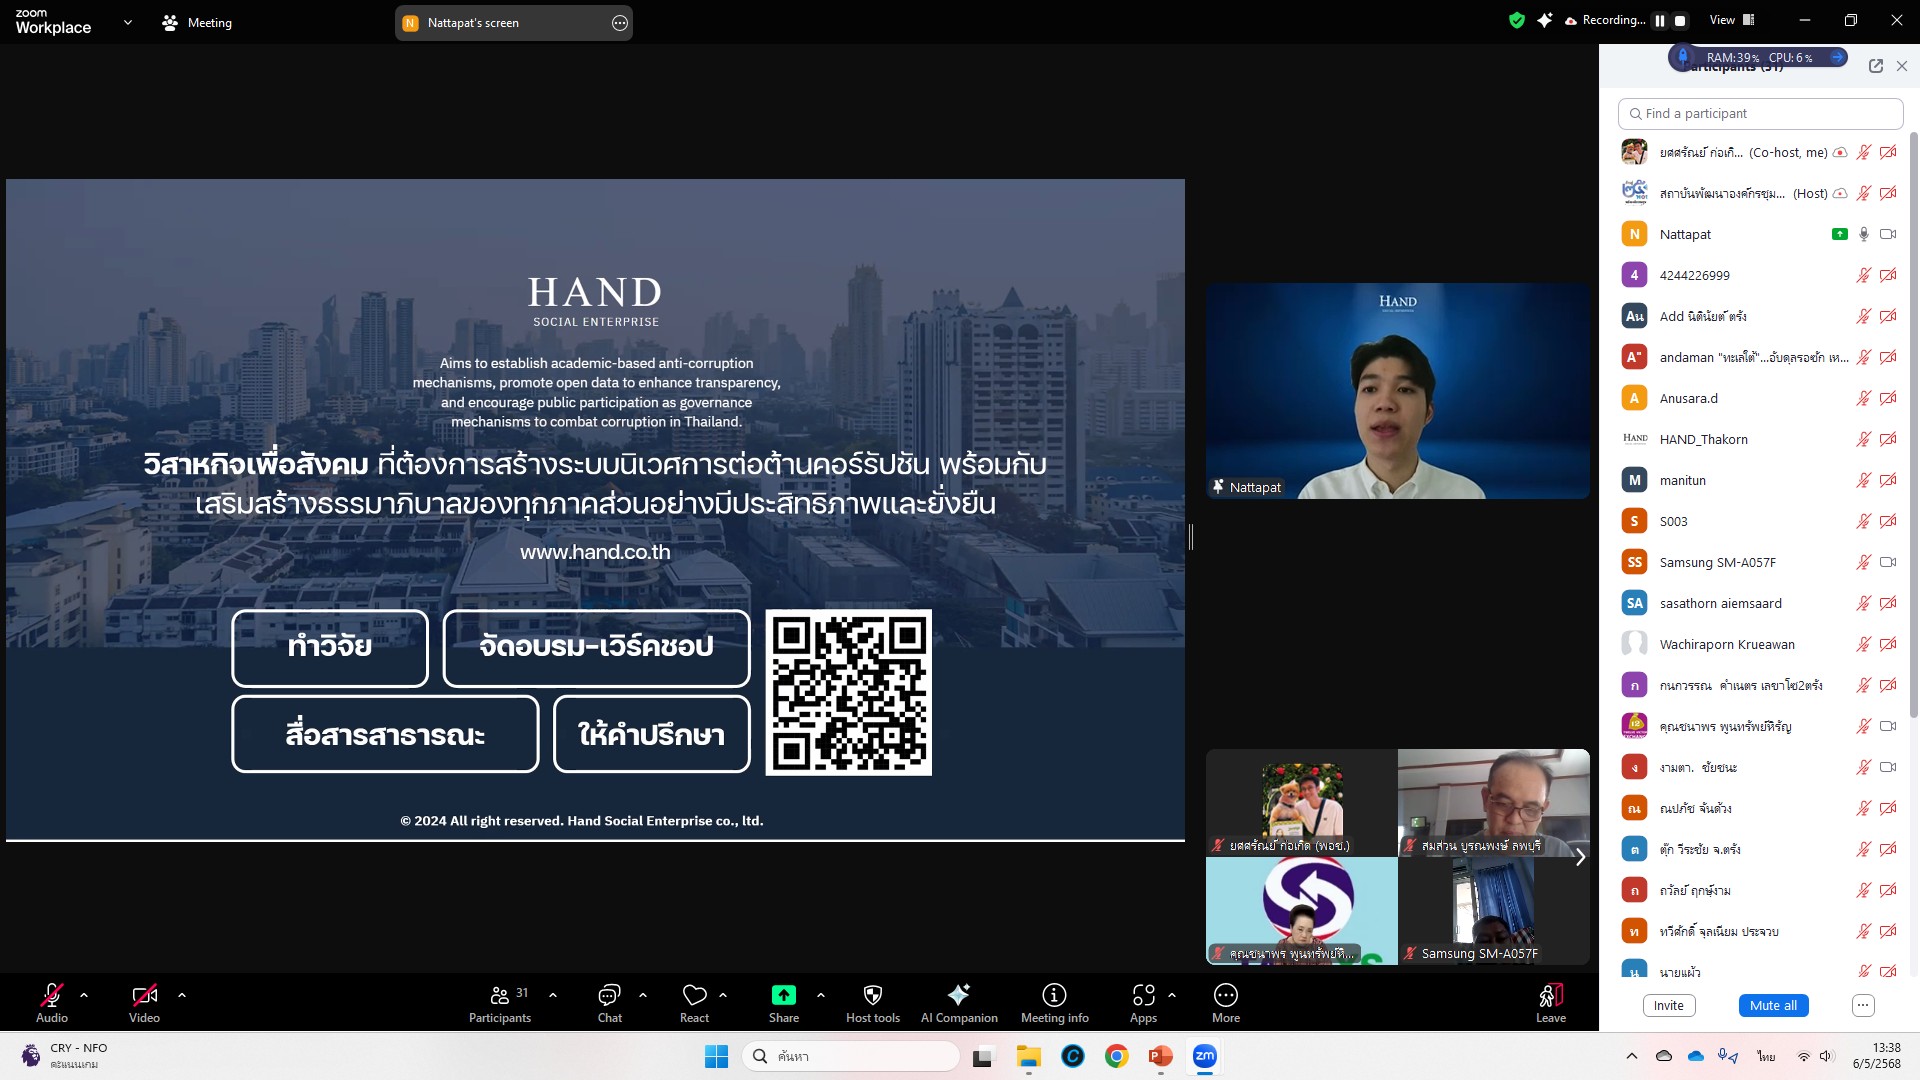Expand caret next to Apps
Viewport: 1920px width, 1080px height.
click(1172, 995)
